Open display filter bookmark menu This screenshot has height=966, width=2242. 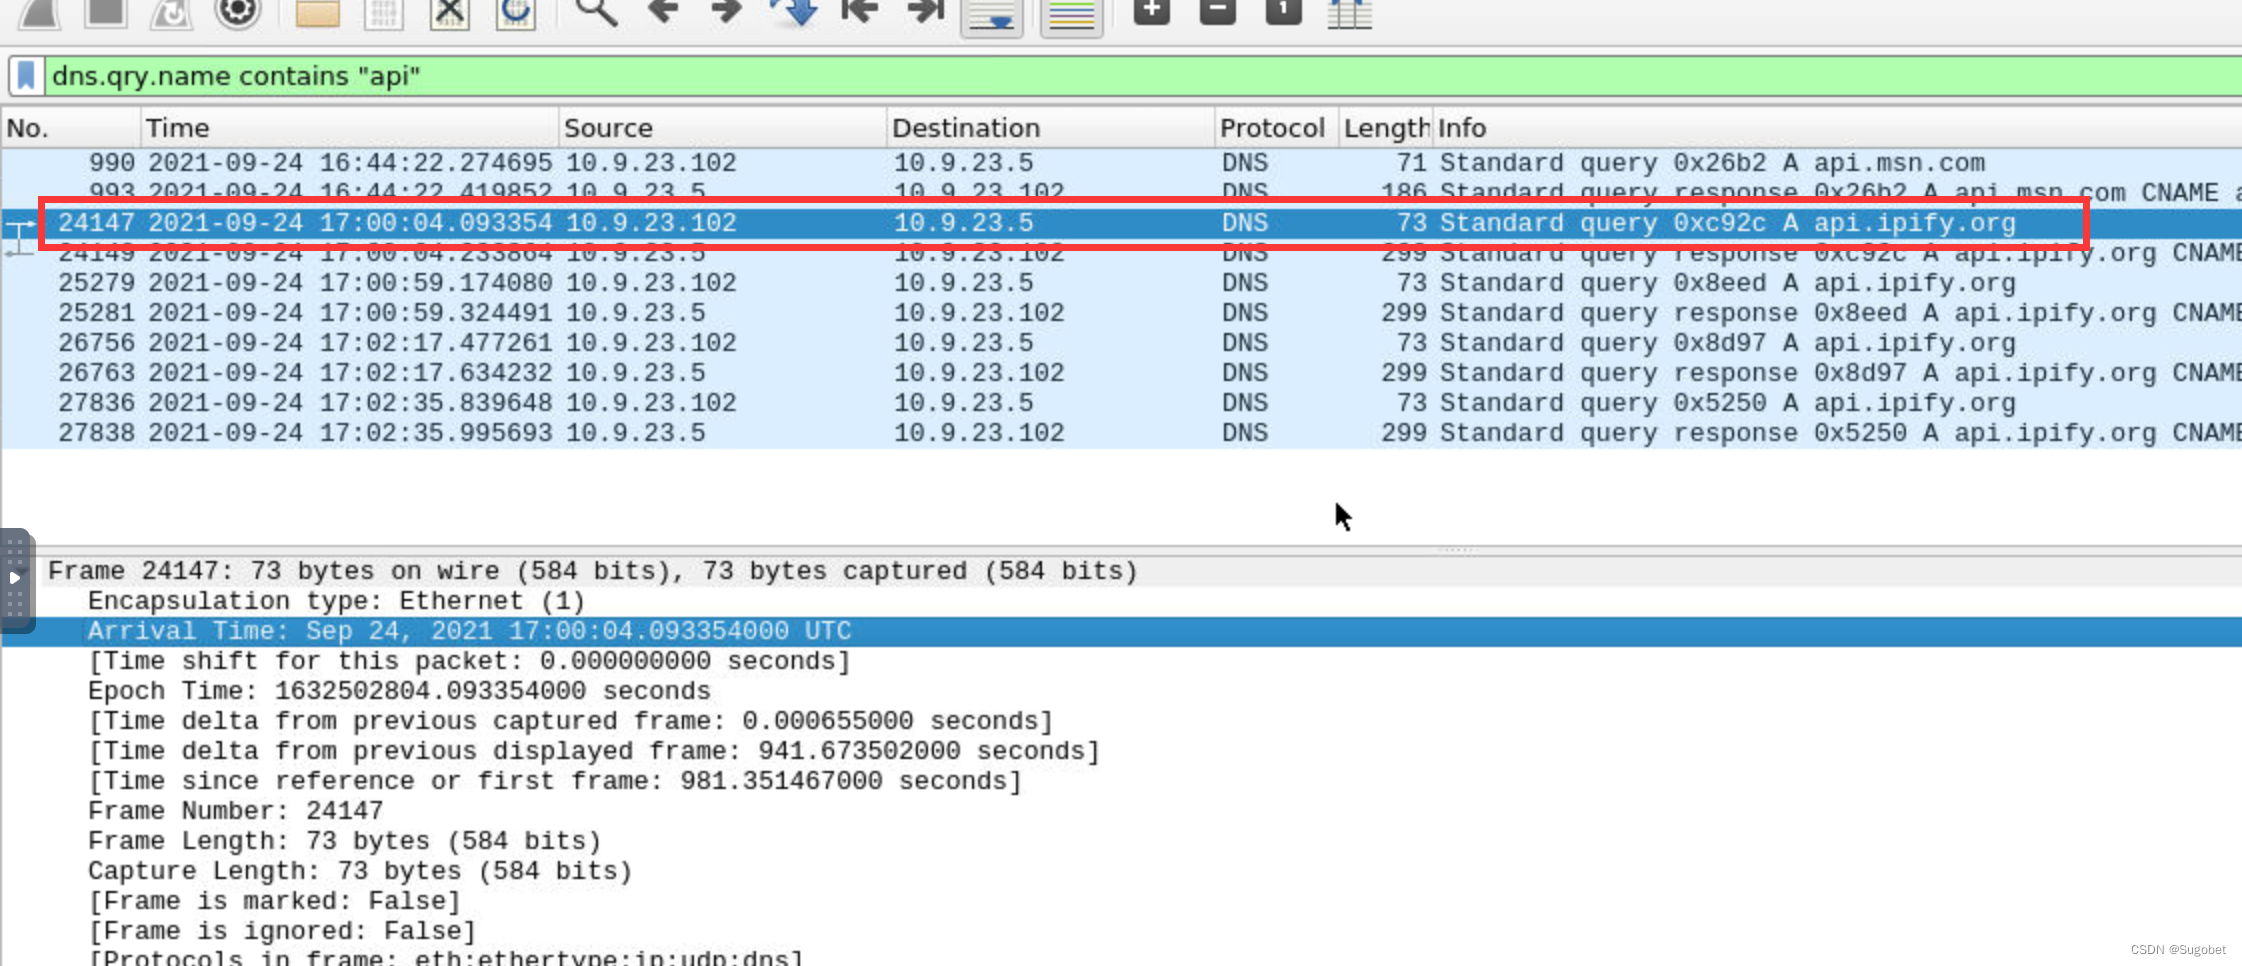click(27, 76)
